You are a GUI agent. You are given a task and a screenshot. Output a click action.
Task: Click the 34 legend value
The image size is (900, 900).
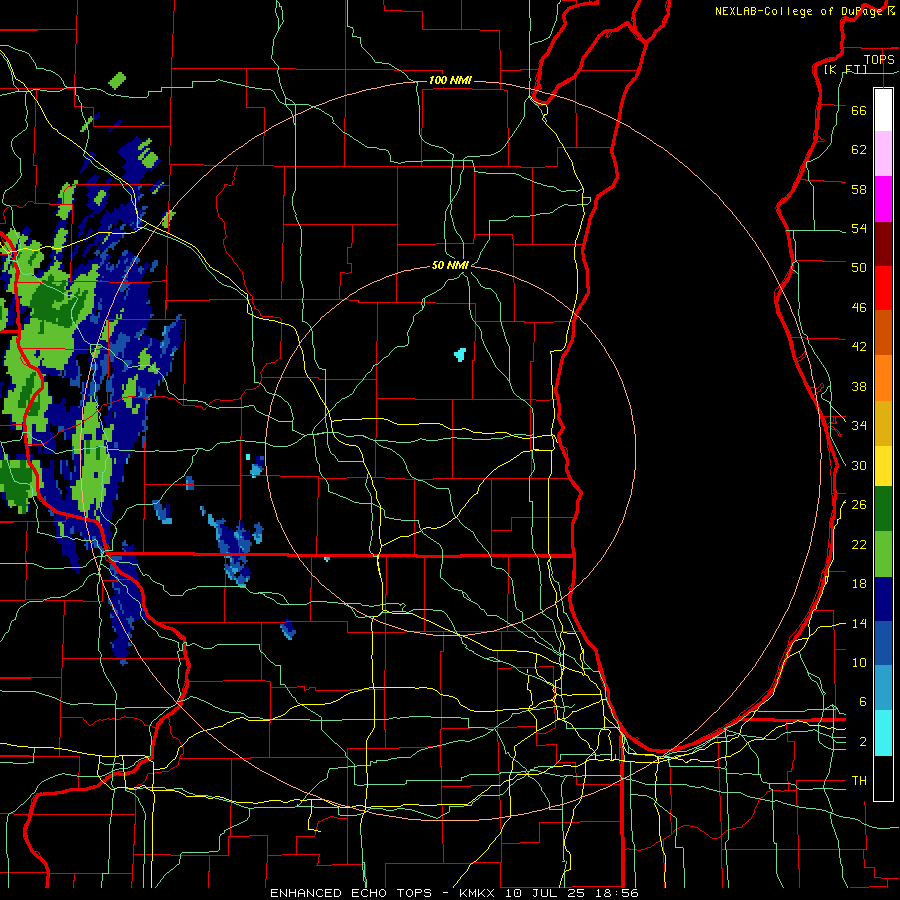pos(859,426)
